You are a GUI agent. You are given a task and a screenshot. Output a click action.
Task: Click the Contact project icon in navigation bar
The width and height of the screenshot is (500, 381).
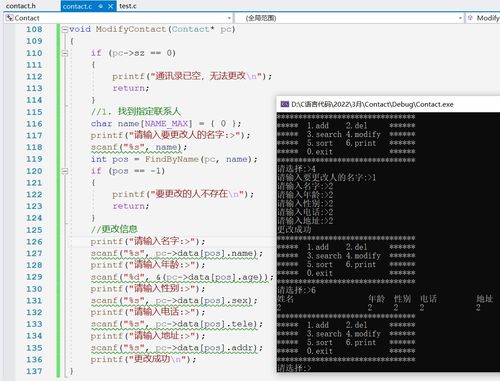[10, 18]
